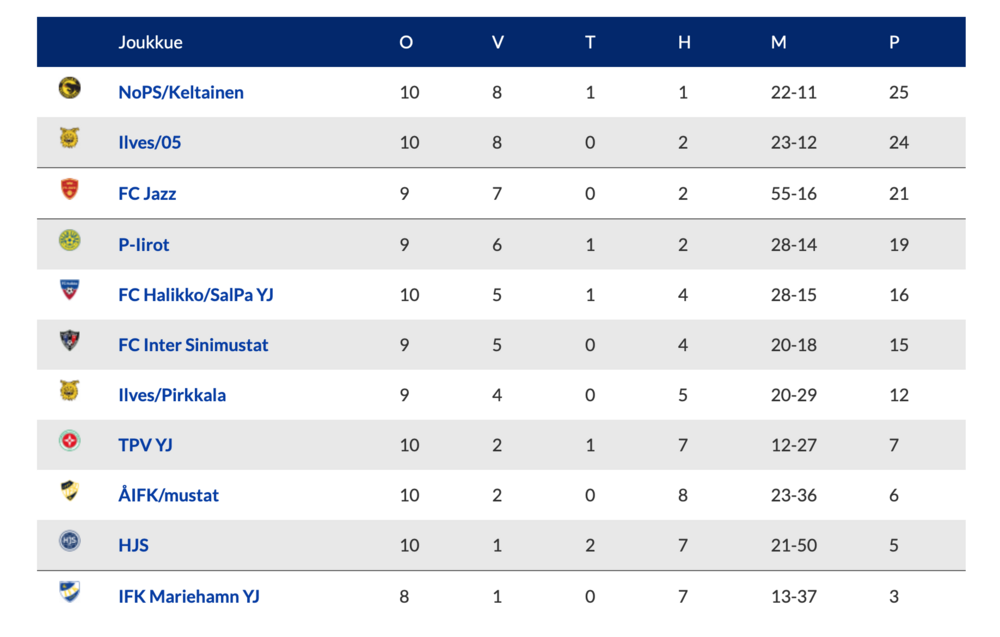Click the Ilves/Pirkkala lynx logo
1000x637 pixels.
70,390
